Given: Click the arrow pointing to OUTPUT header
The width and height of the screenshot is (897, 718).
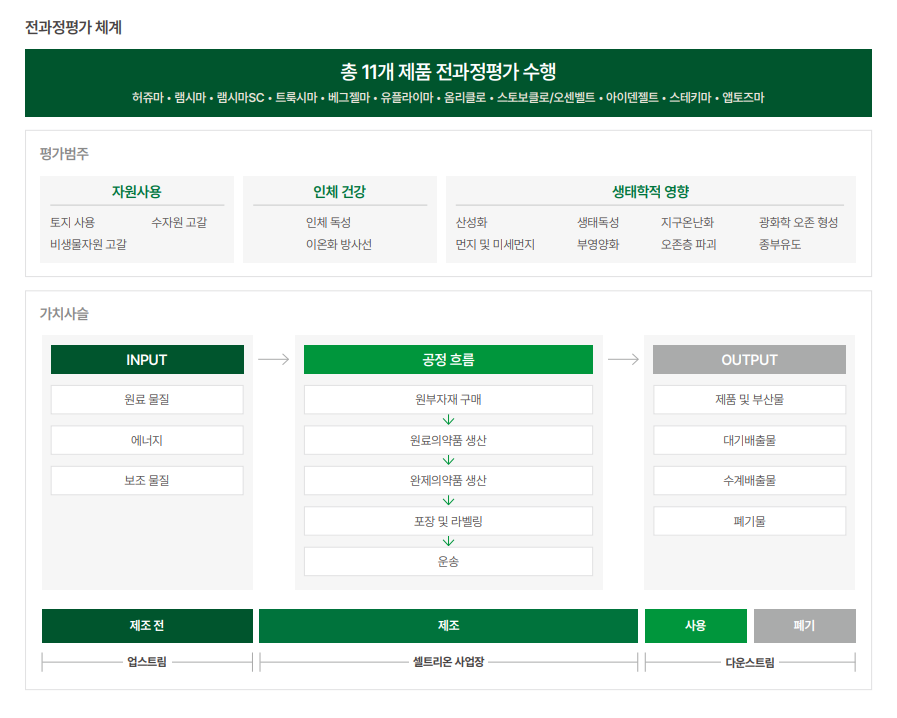Looking at the screenshot, I should [x=623, y=359].
